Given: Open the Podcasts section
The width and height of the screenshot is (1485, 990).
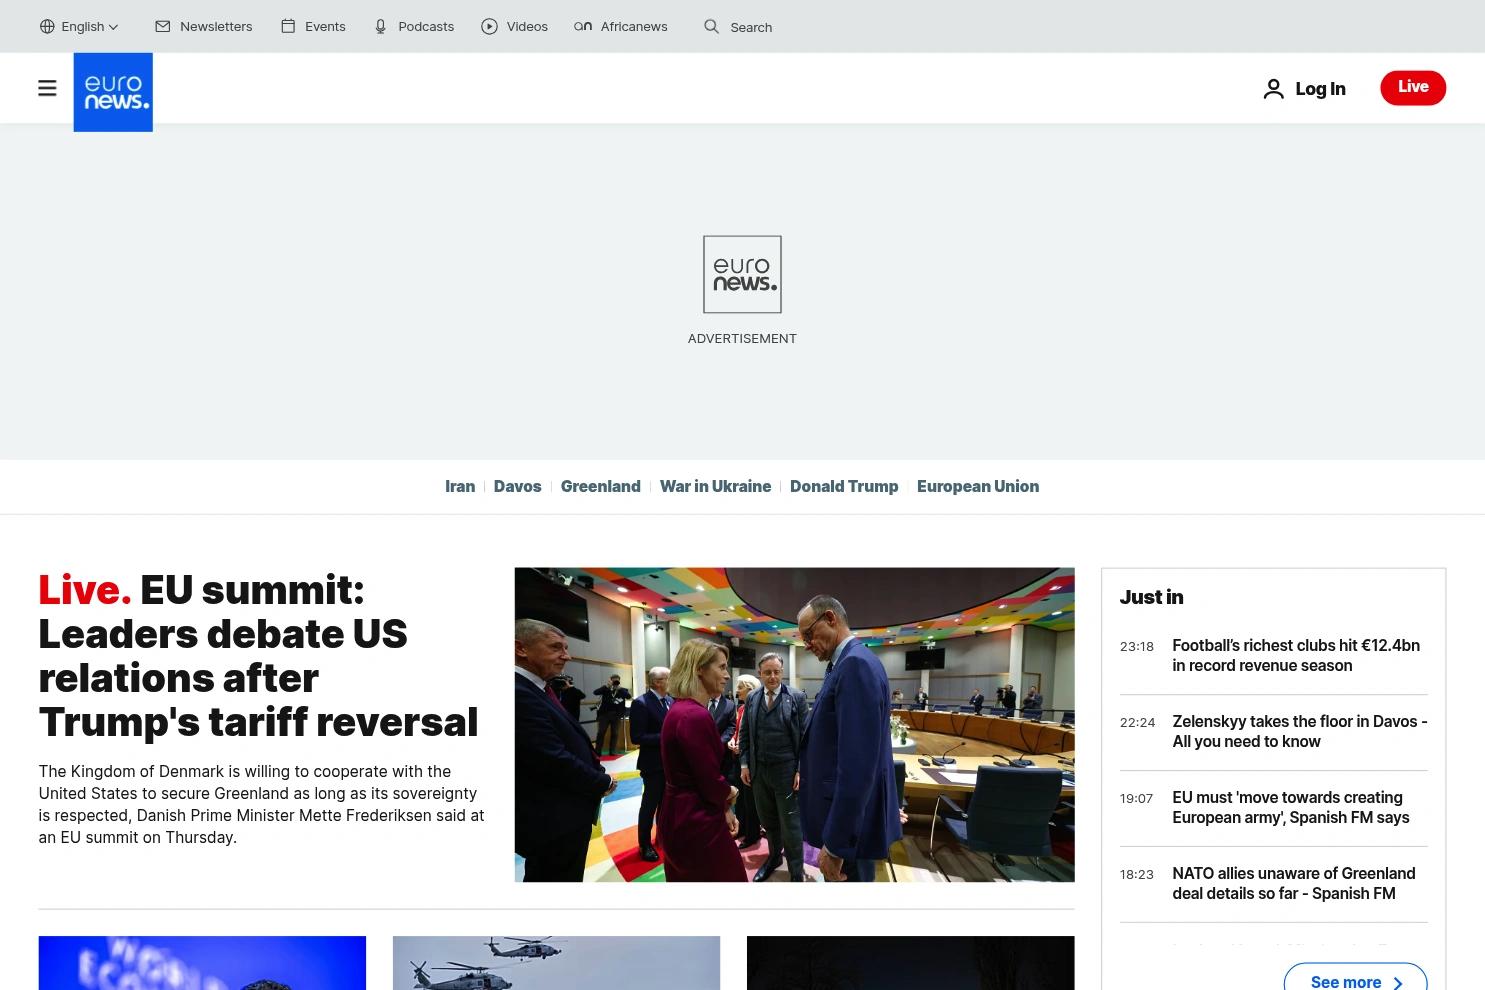Looking at the screenshot, I should point(426,26).
